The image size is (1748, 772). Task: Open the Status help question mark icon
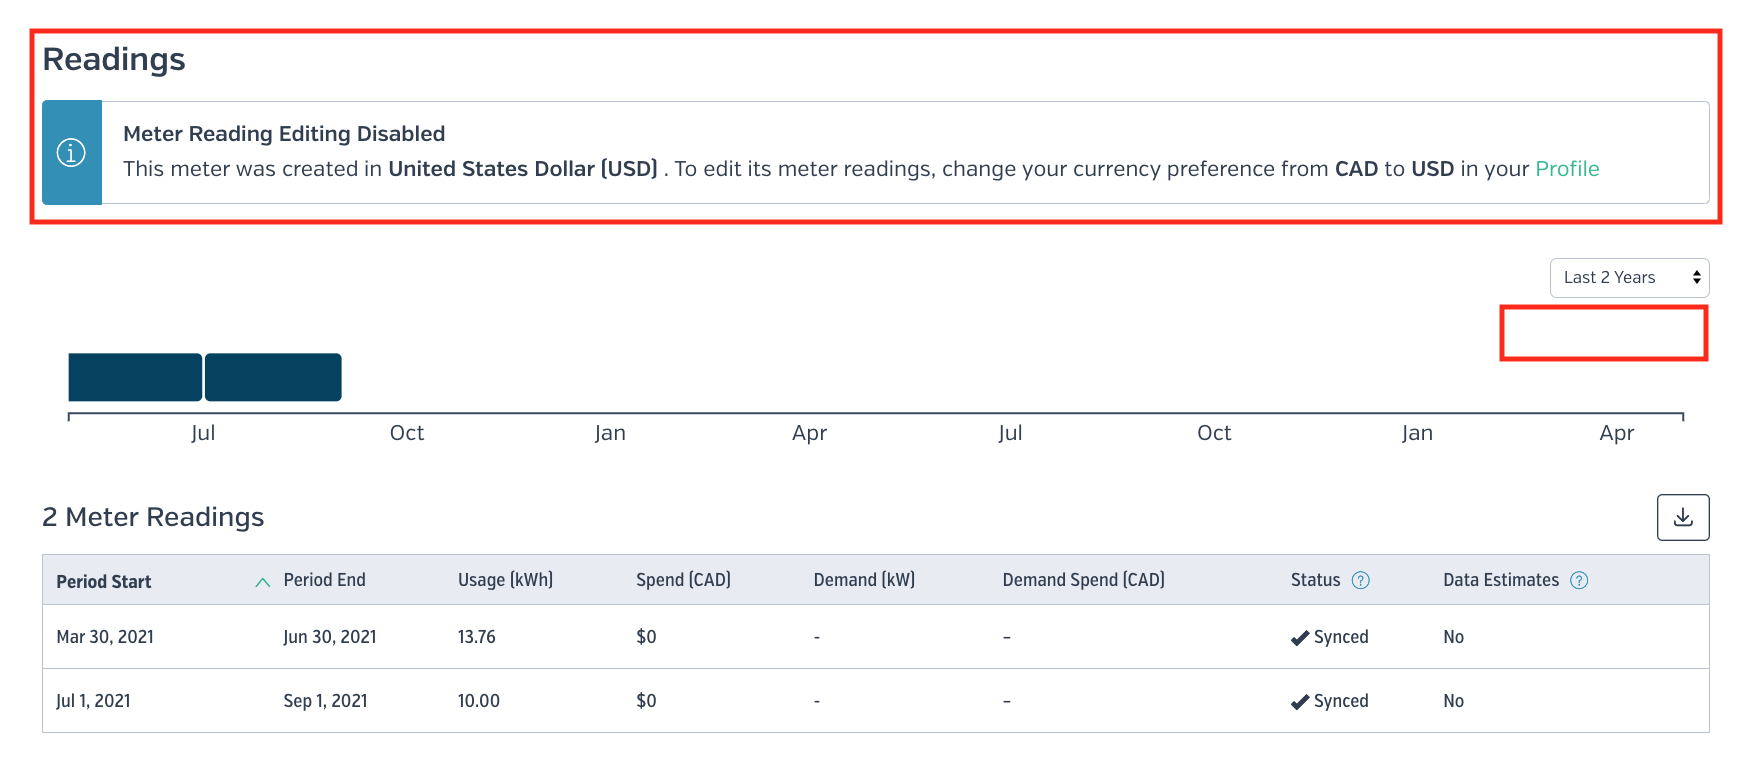pyautogui.click(x=1361, y=580)
